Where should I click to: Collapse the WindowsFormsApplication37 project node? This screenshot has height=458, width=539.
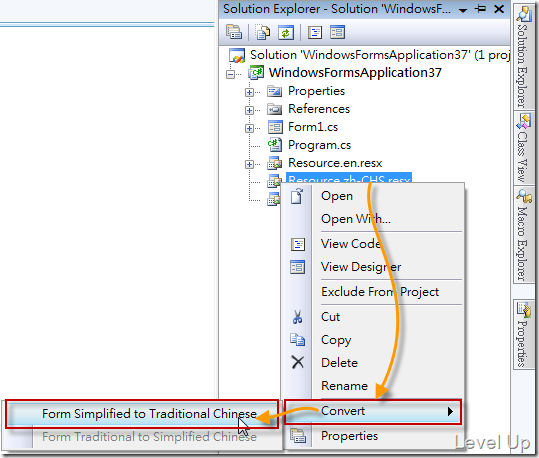[231, 74]
